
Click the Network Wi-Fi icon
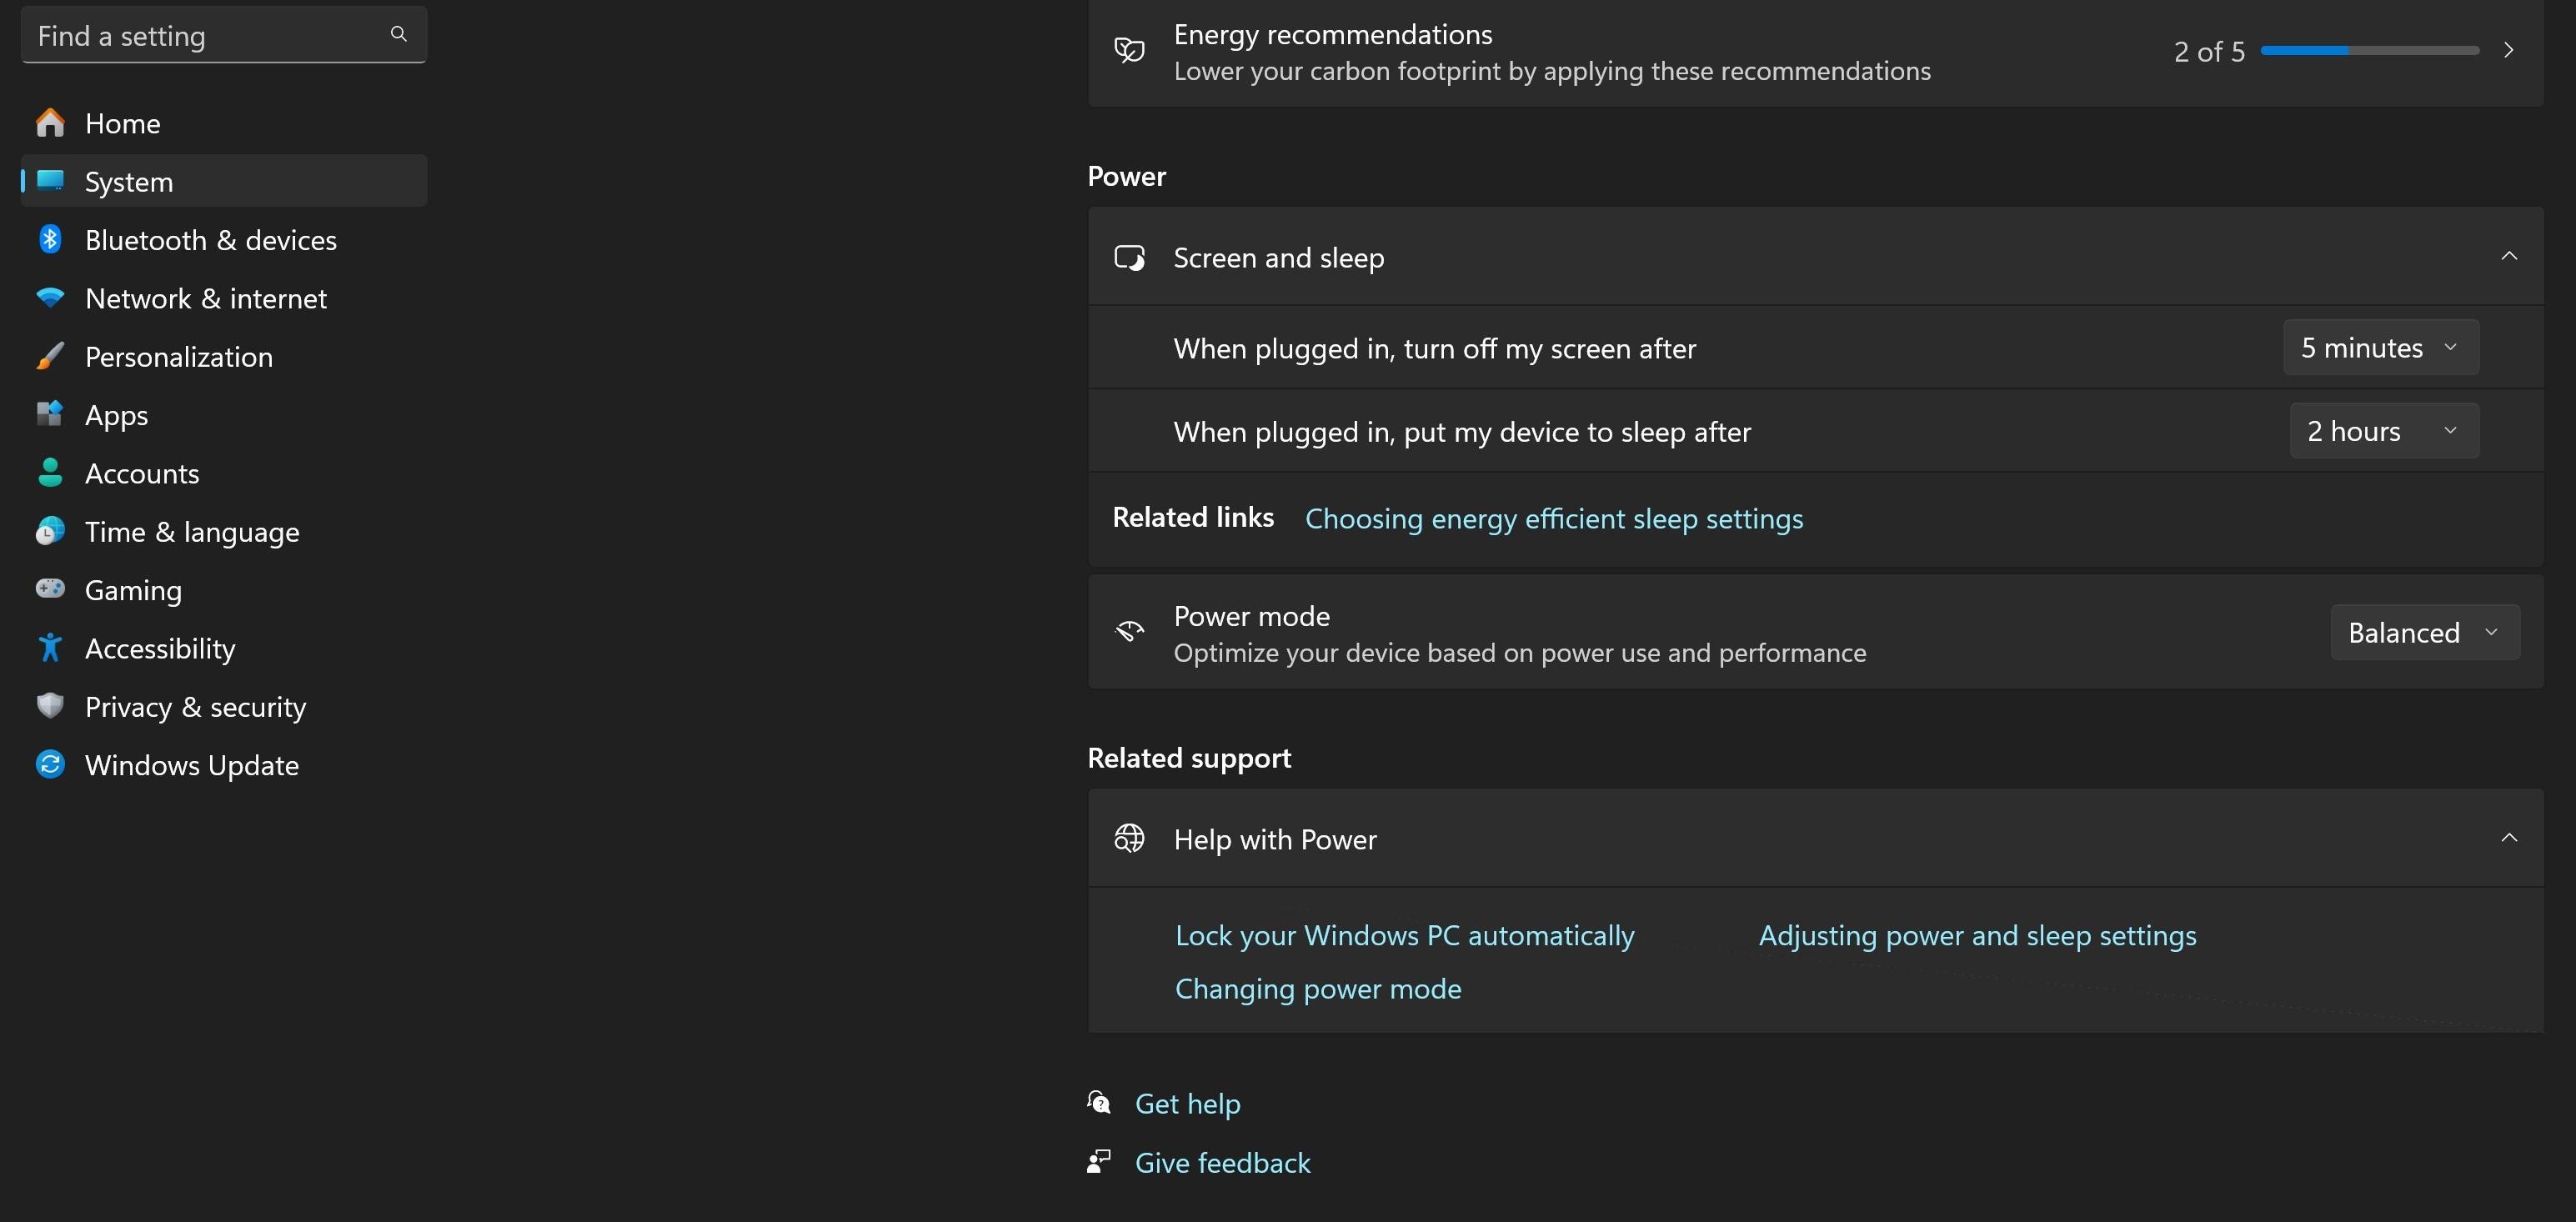pos(50,298)
